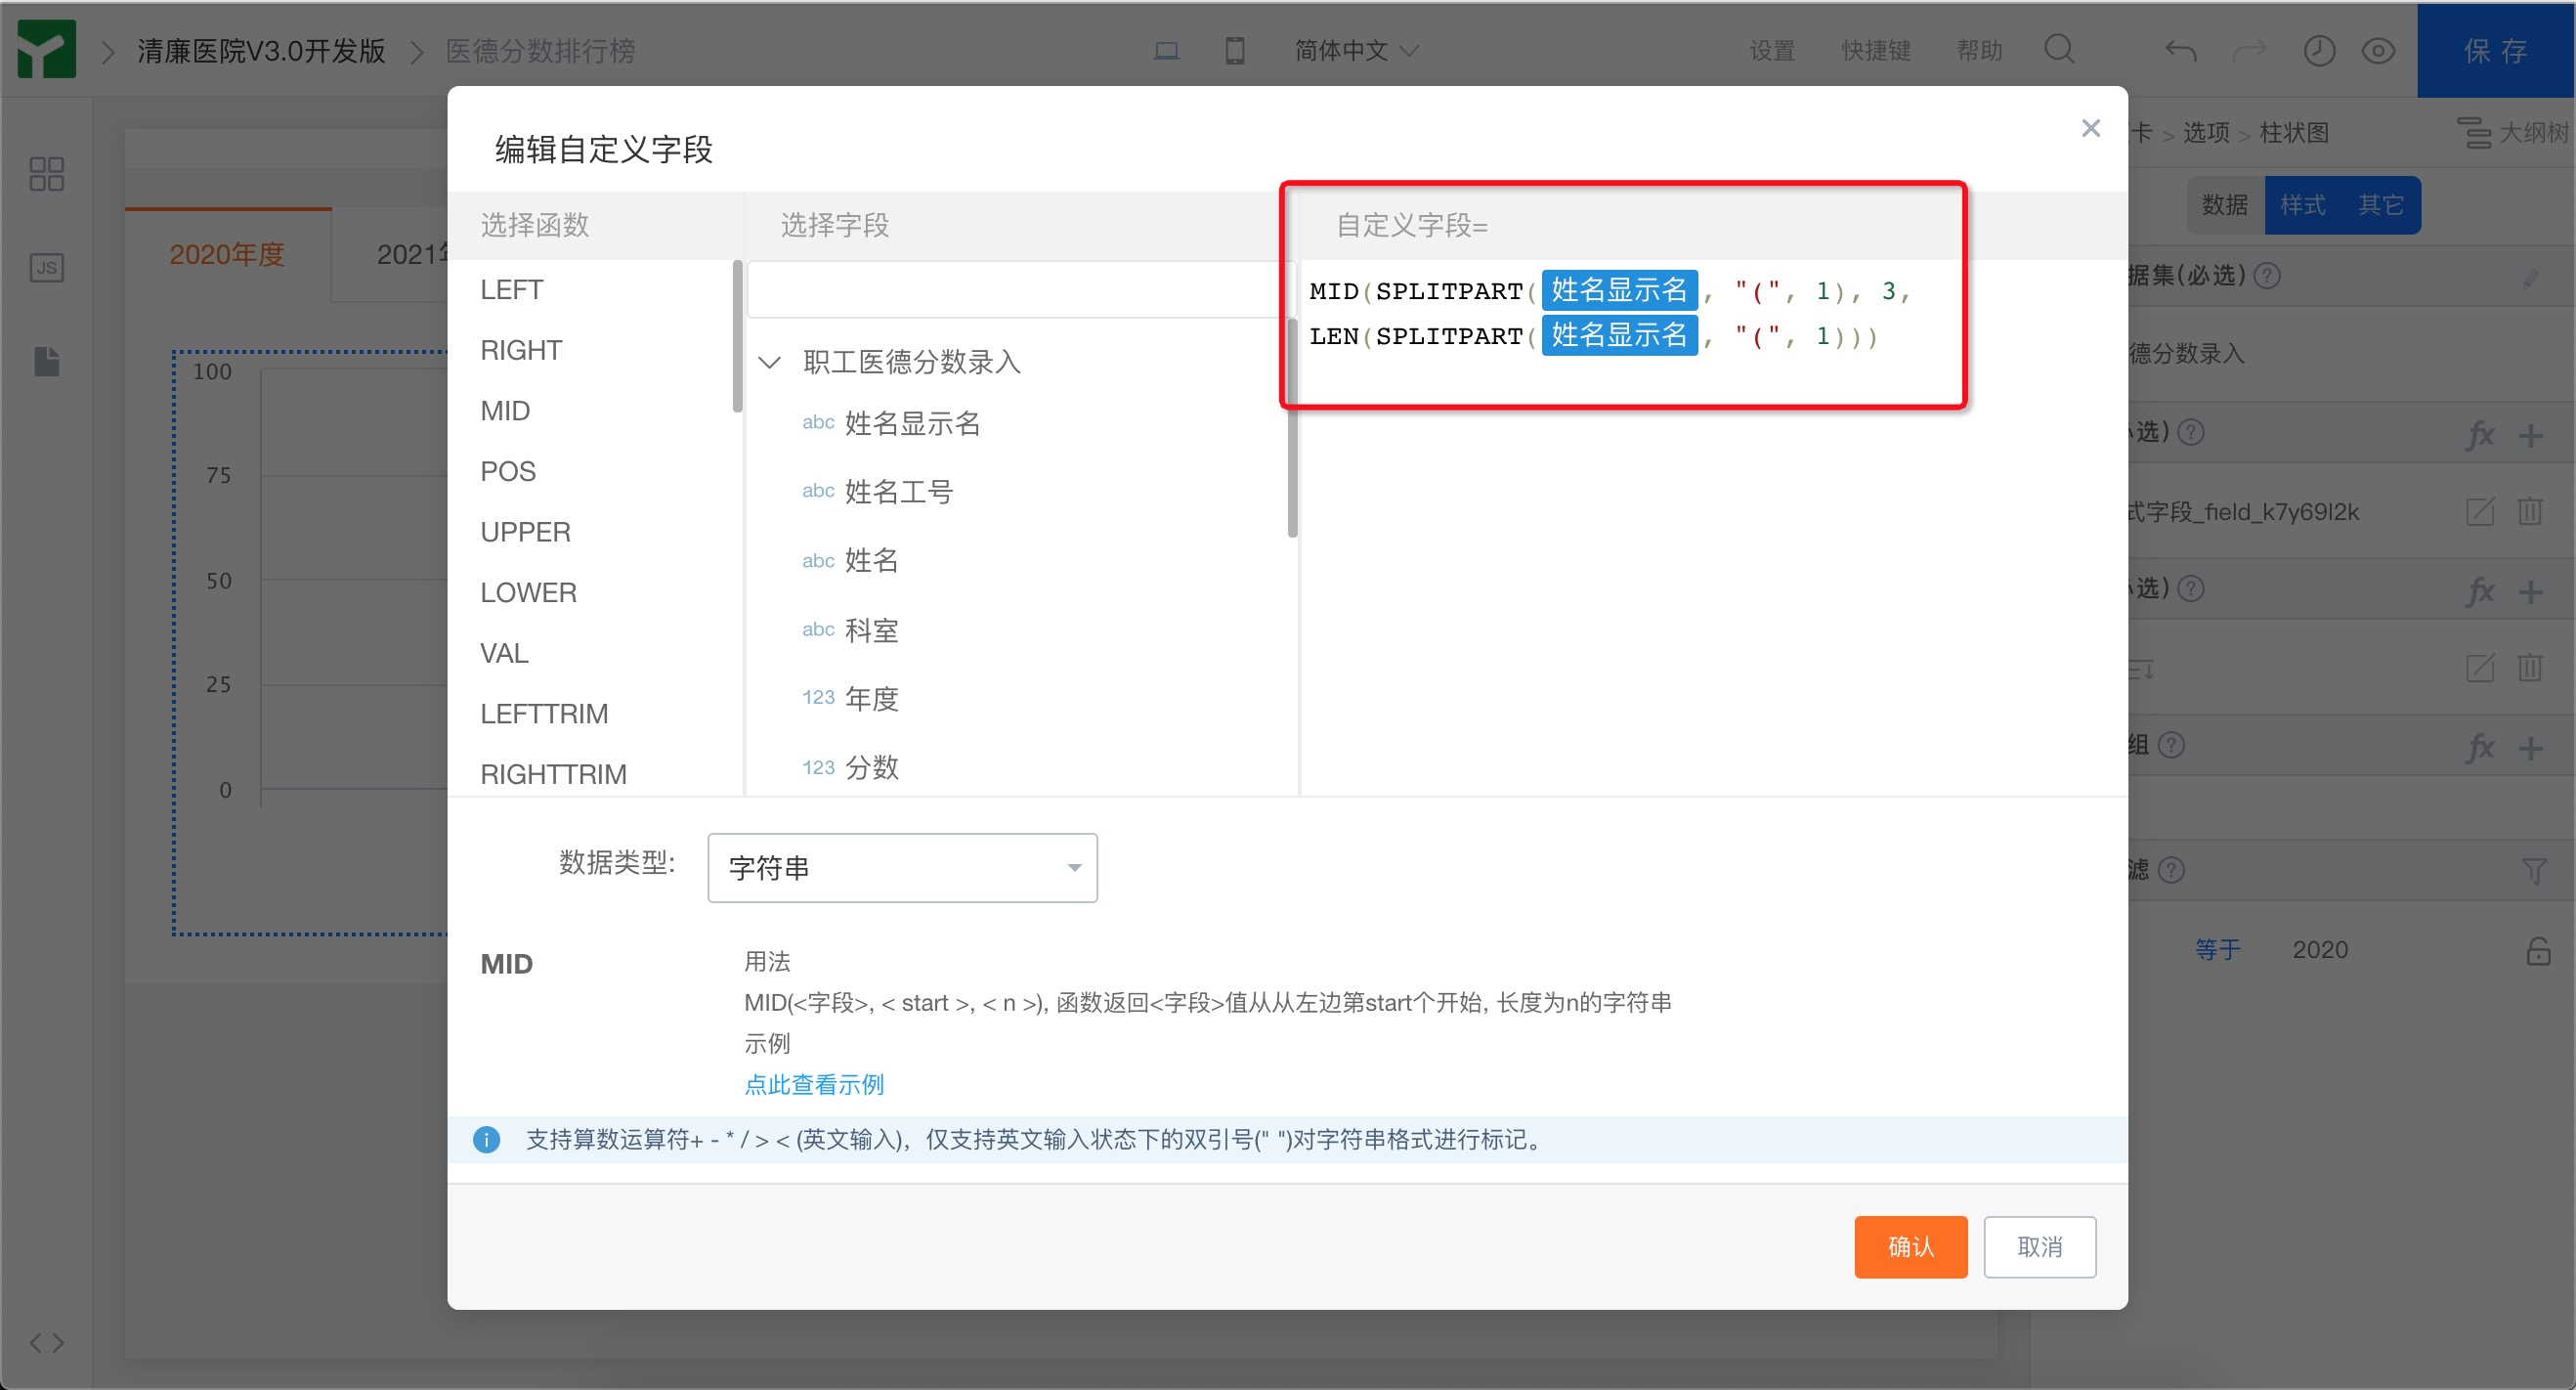Image resolution: width=2576 pixels, height=1390 pixels.
Task: Click the desktop preview icon
Action: (x=1166, y=50)
